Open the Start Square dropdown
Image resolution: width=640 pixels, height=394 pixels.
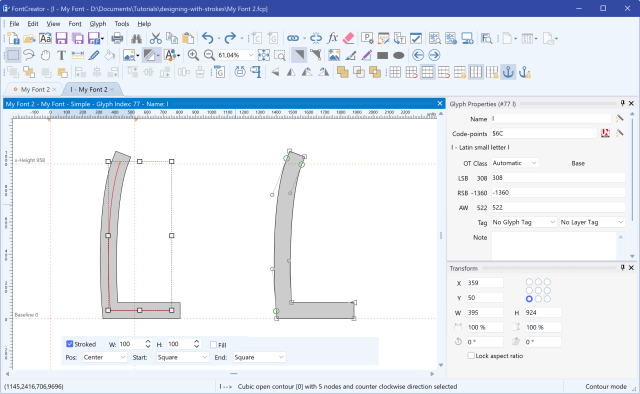[x=182, y=357]
